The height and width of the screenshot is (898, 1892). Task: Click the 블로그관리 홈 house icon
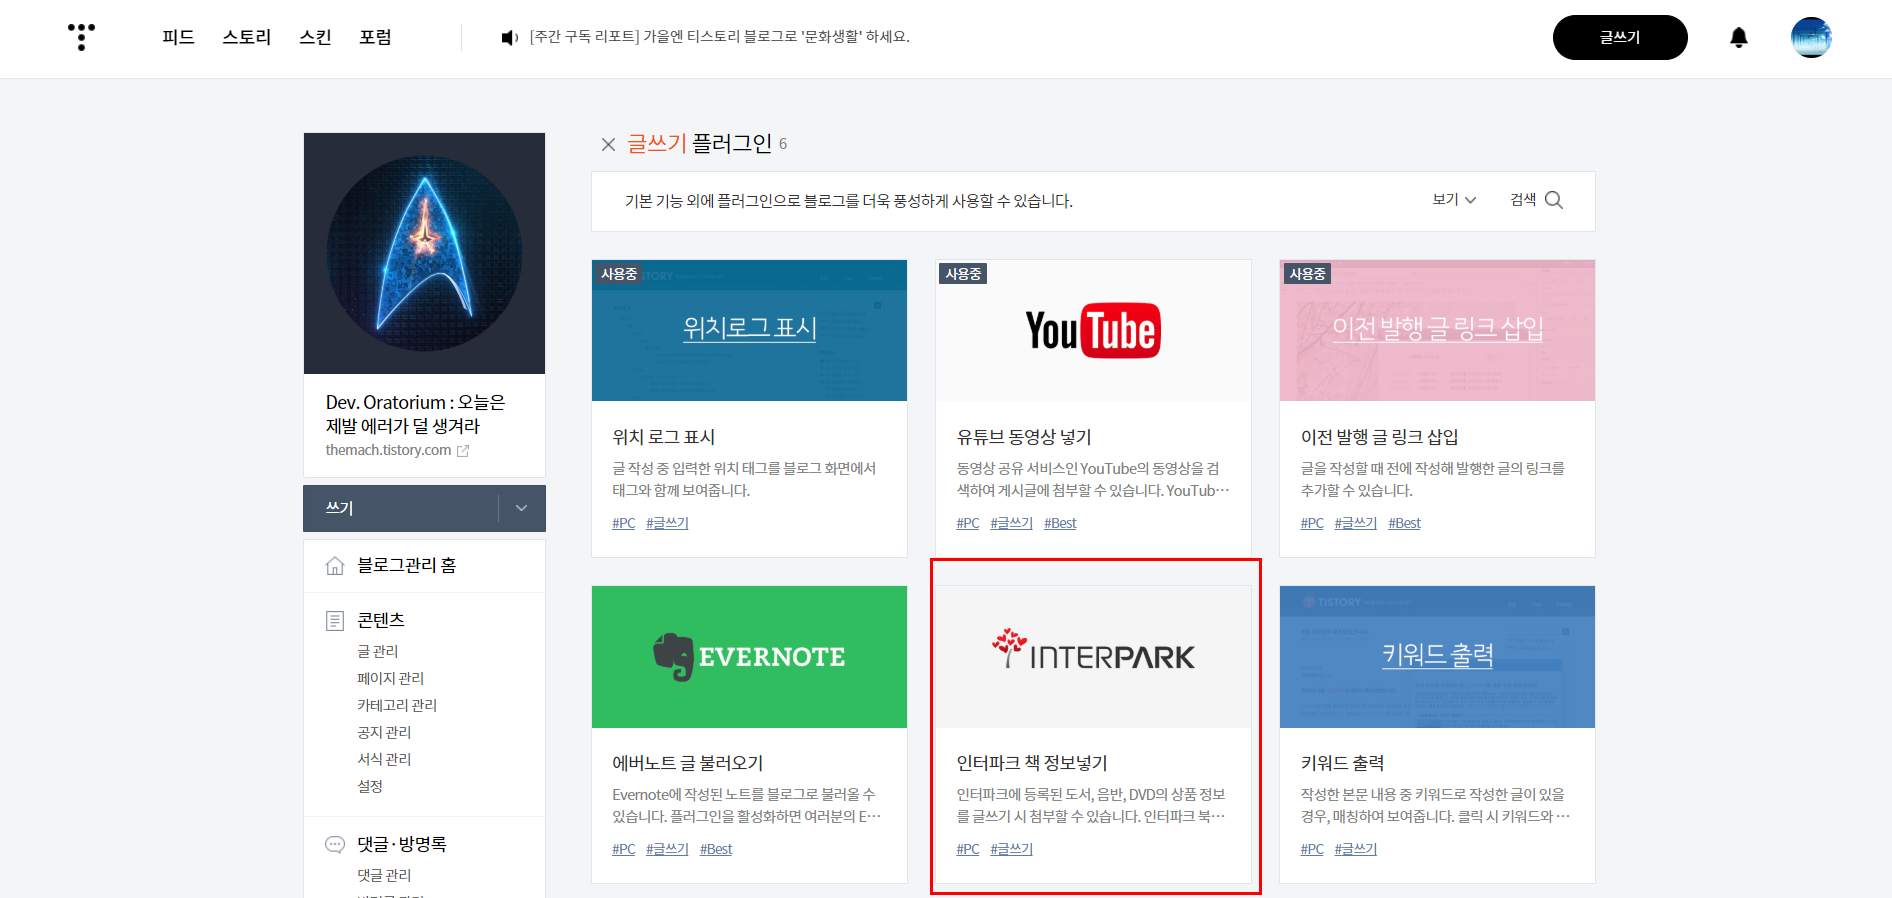coord(335,566)
